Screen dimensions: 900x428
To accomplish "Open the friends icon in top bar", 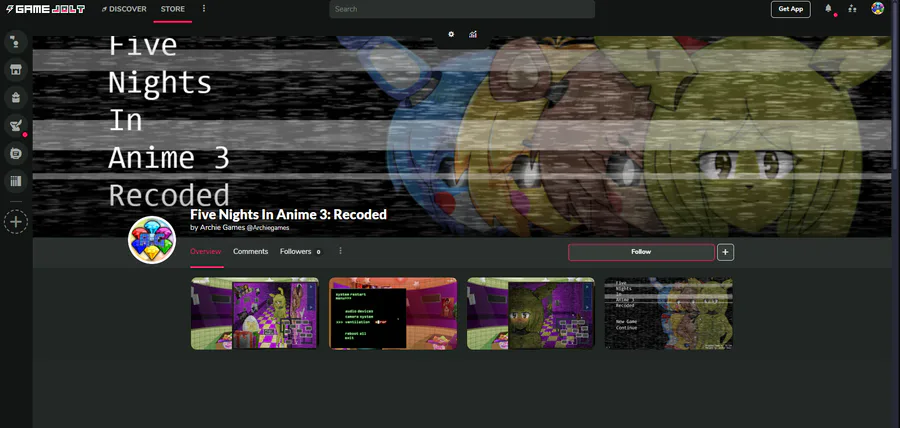I will pos(852,9).
